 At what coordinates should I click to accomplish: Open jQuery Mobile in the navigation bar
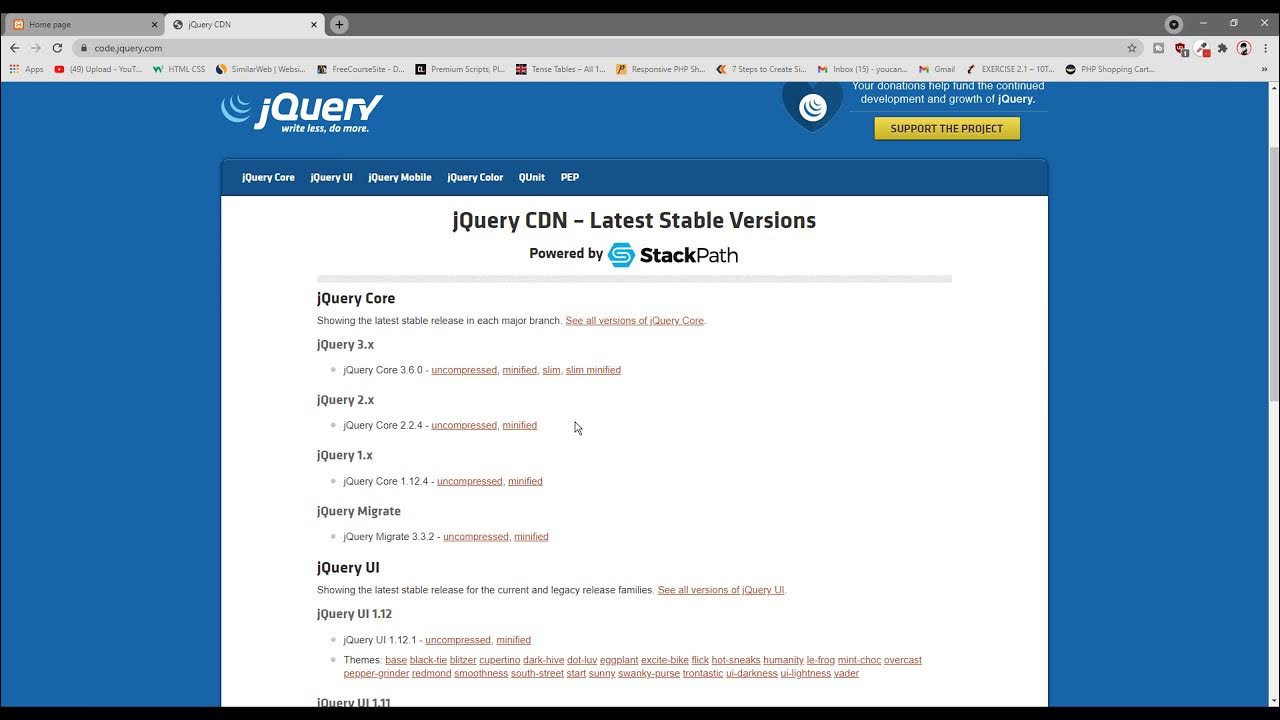[x=400, y=177]
